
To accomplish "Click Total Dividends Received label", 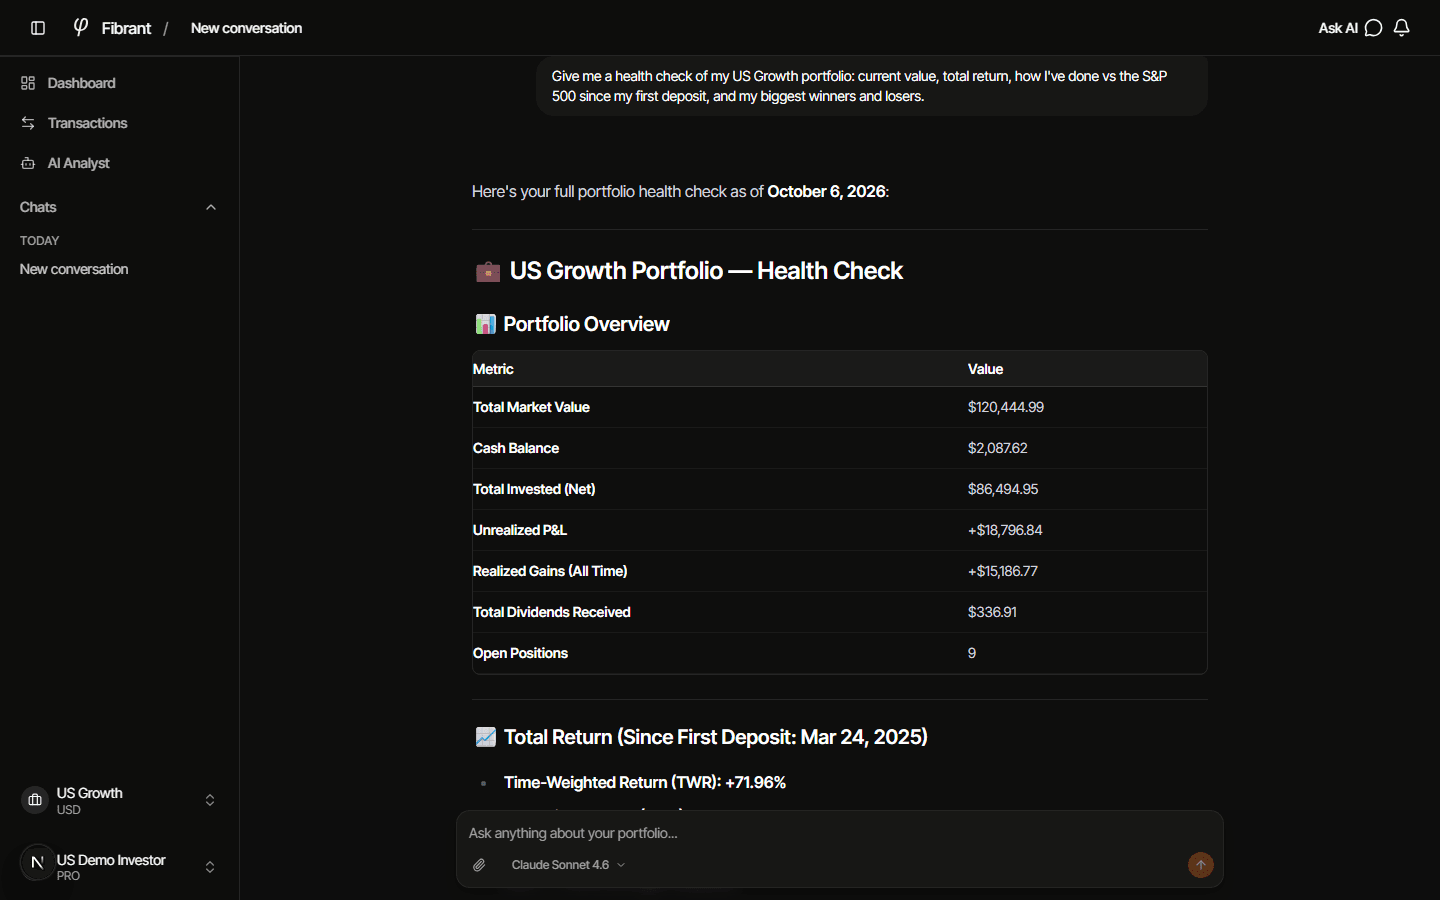I will pyautogui.click(x=552, y=612).
